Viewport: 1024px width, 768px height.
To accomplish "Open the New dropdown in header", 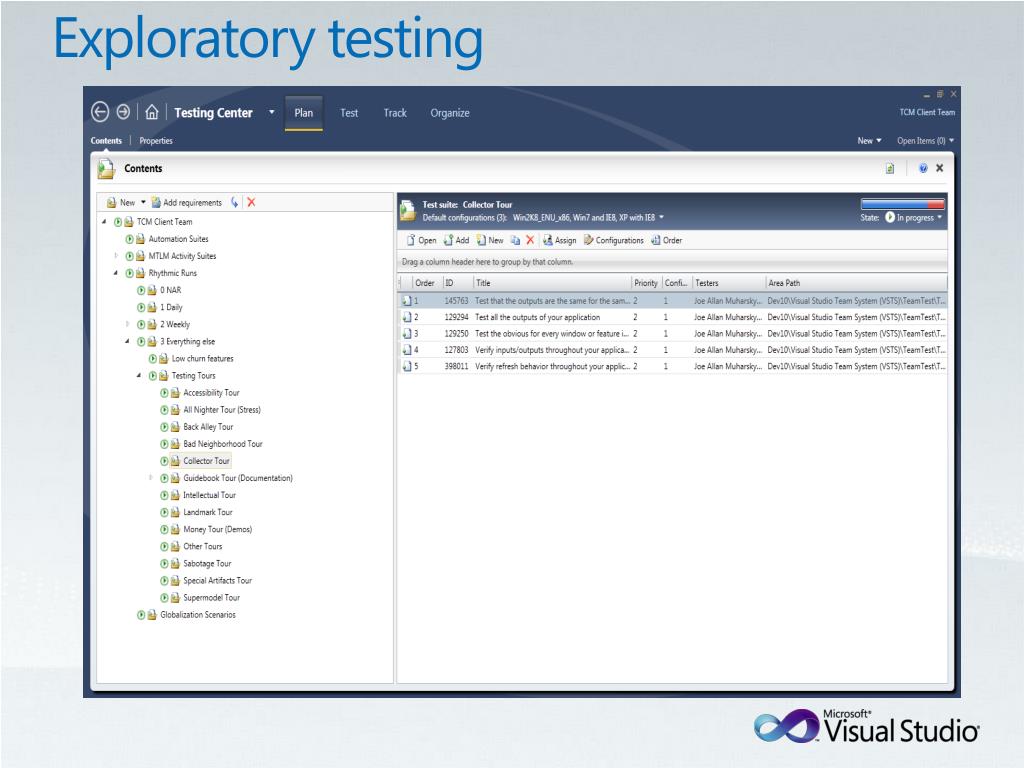I will click(869, 140).
